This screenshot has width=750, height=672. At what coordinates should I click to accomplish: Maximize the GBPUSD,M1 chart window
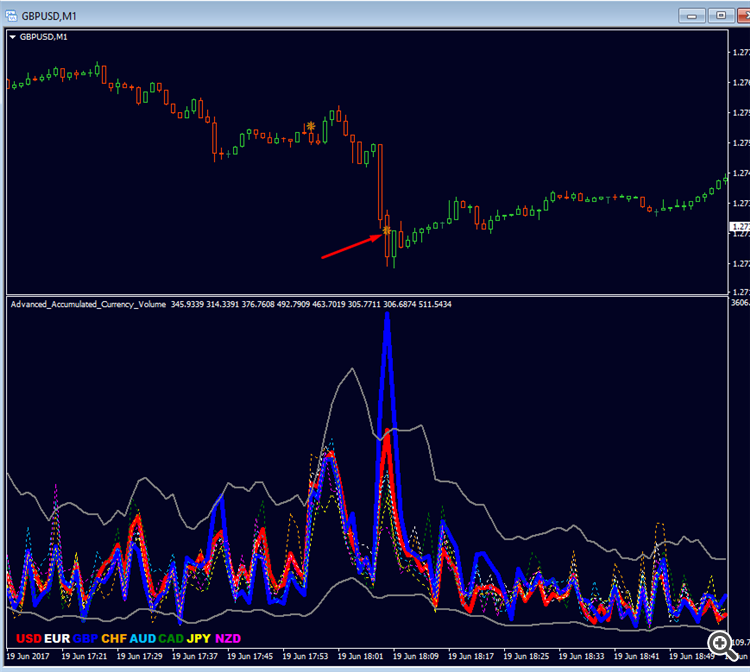[721, 16]
